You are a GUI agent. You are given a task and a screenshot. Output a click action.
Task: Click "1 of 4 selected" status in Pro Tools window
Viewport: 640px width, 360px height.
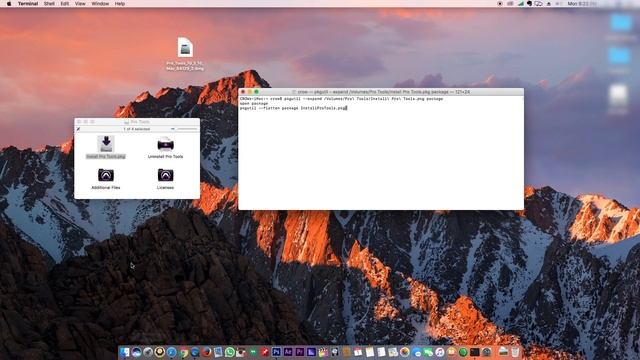(x=137, y=129)
